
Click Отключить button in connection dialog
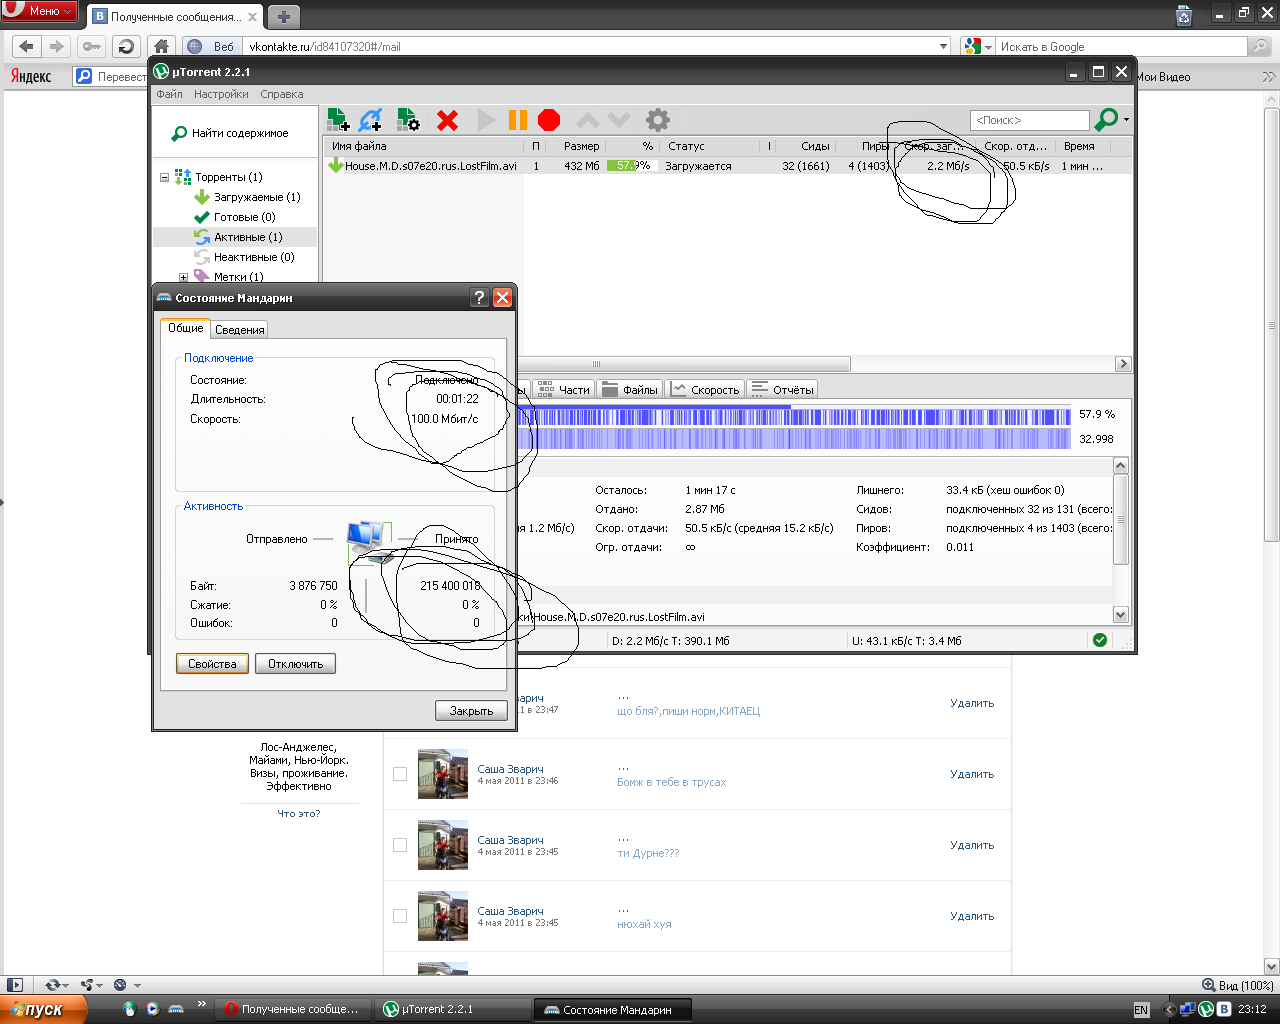pos(296,664)
